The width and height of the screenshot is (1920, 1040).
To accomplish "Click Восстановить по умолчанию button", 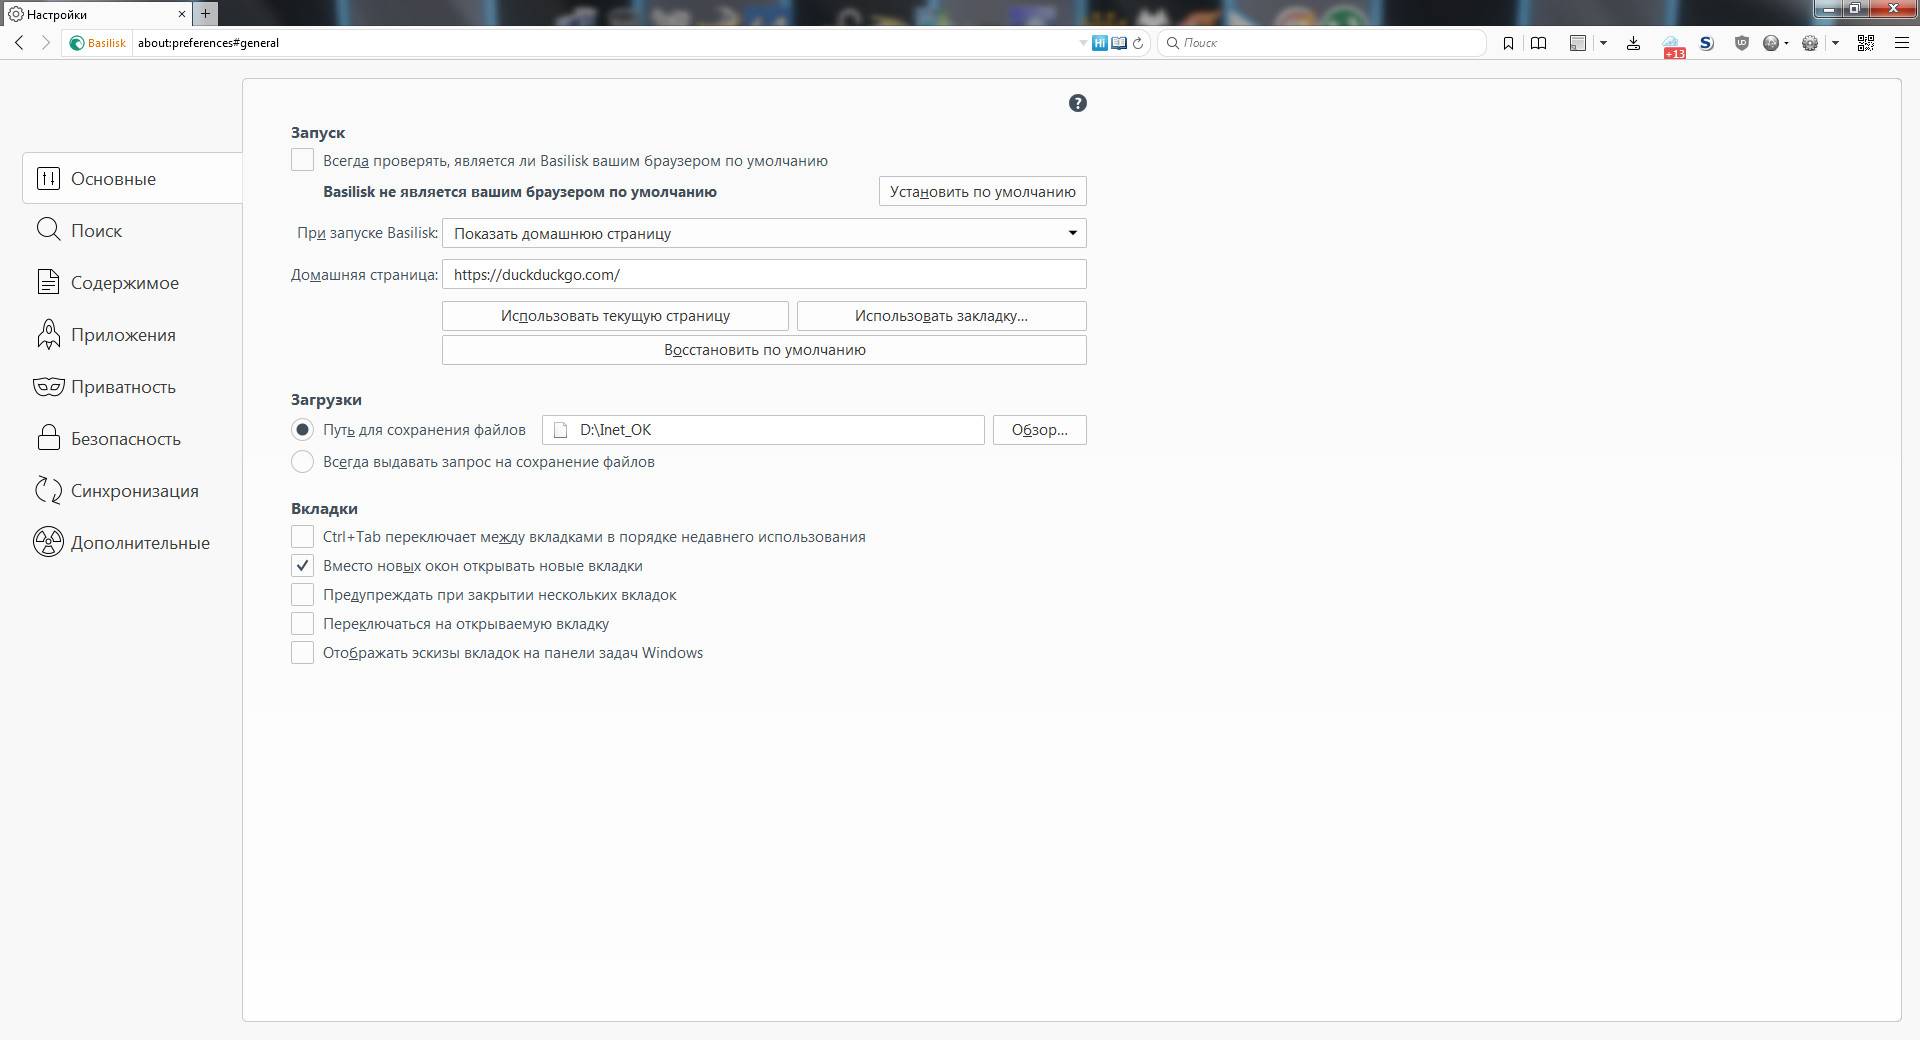I will 764,349.
